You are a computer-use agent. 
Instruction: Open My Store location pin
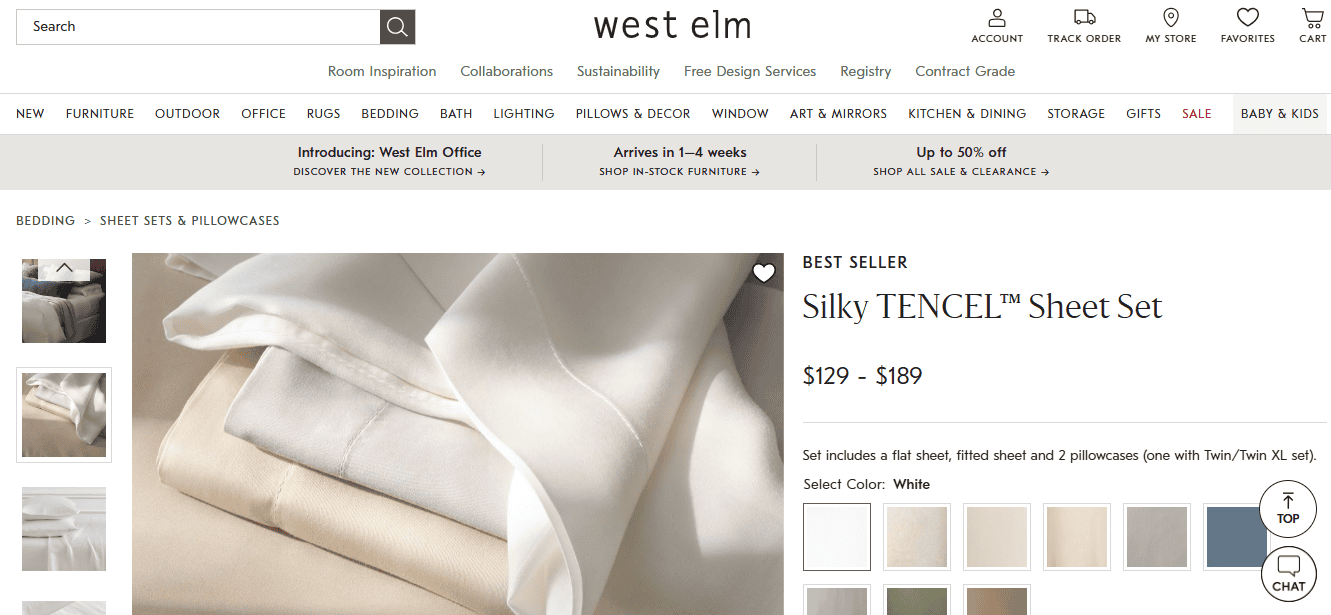point(1171,18)
